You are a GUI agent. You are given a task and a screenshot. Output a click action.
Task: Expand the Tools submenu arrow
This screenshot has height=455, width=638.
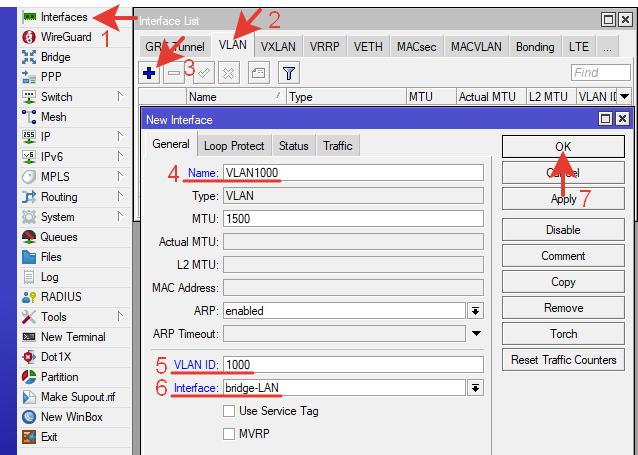click(x=120, y=316)
